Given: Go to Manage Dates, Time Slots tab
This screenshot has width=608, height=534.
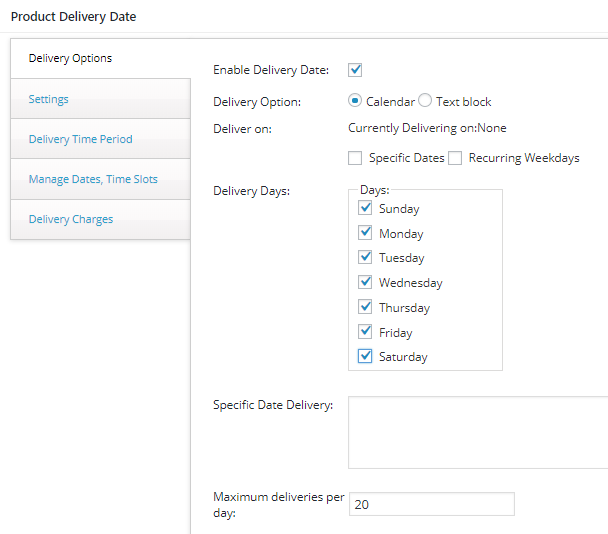Looking at the screenshot, I should point(93,179).
